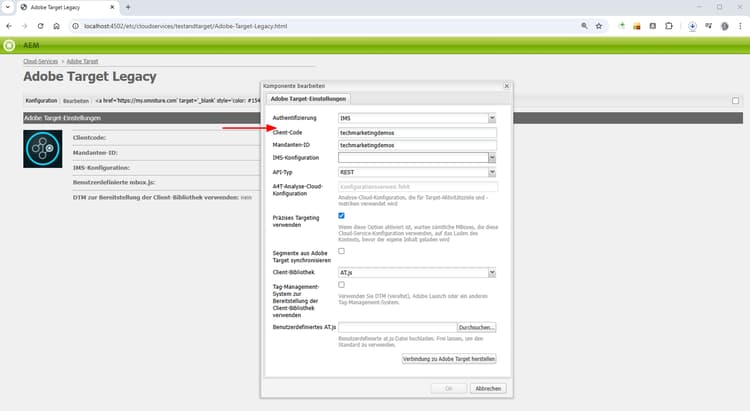750x411 pixels.
Task: Click Verbindung zu Adobe Target herstellen
Action: (x=449, y=359)
